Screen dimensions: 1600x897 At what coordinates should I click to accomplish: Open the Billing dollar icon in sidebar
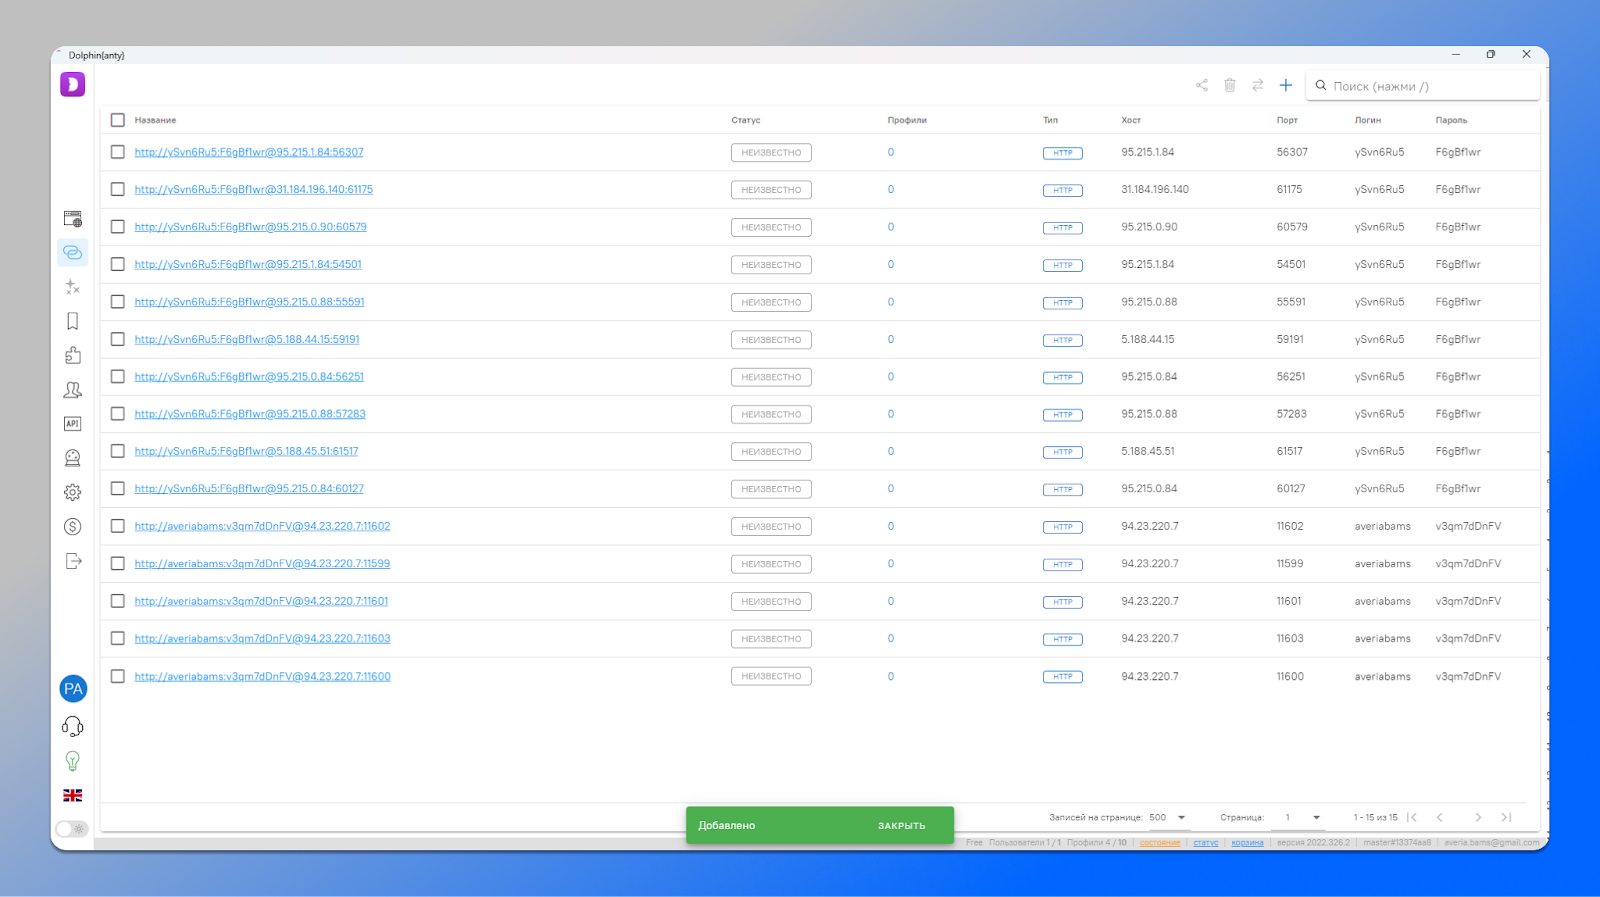pos(73,527)
